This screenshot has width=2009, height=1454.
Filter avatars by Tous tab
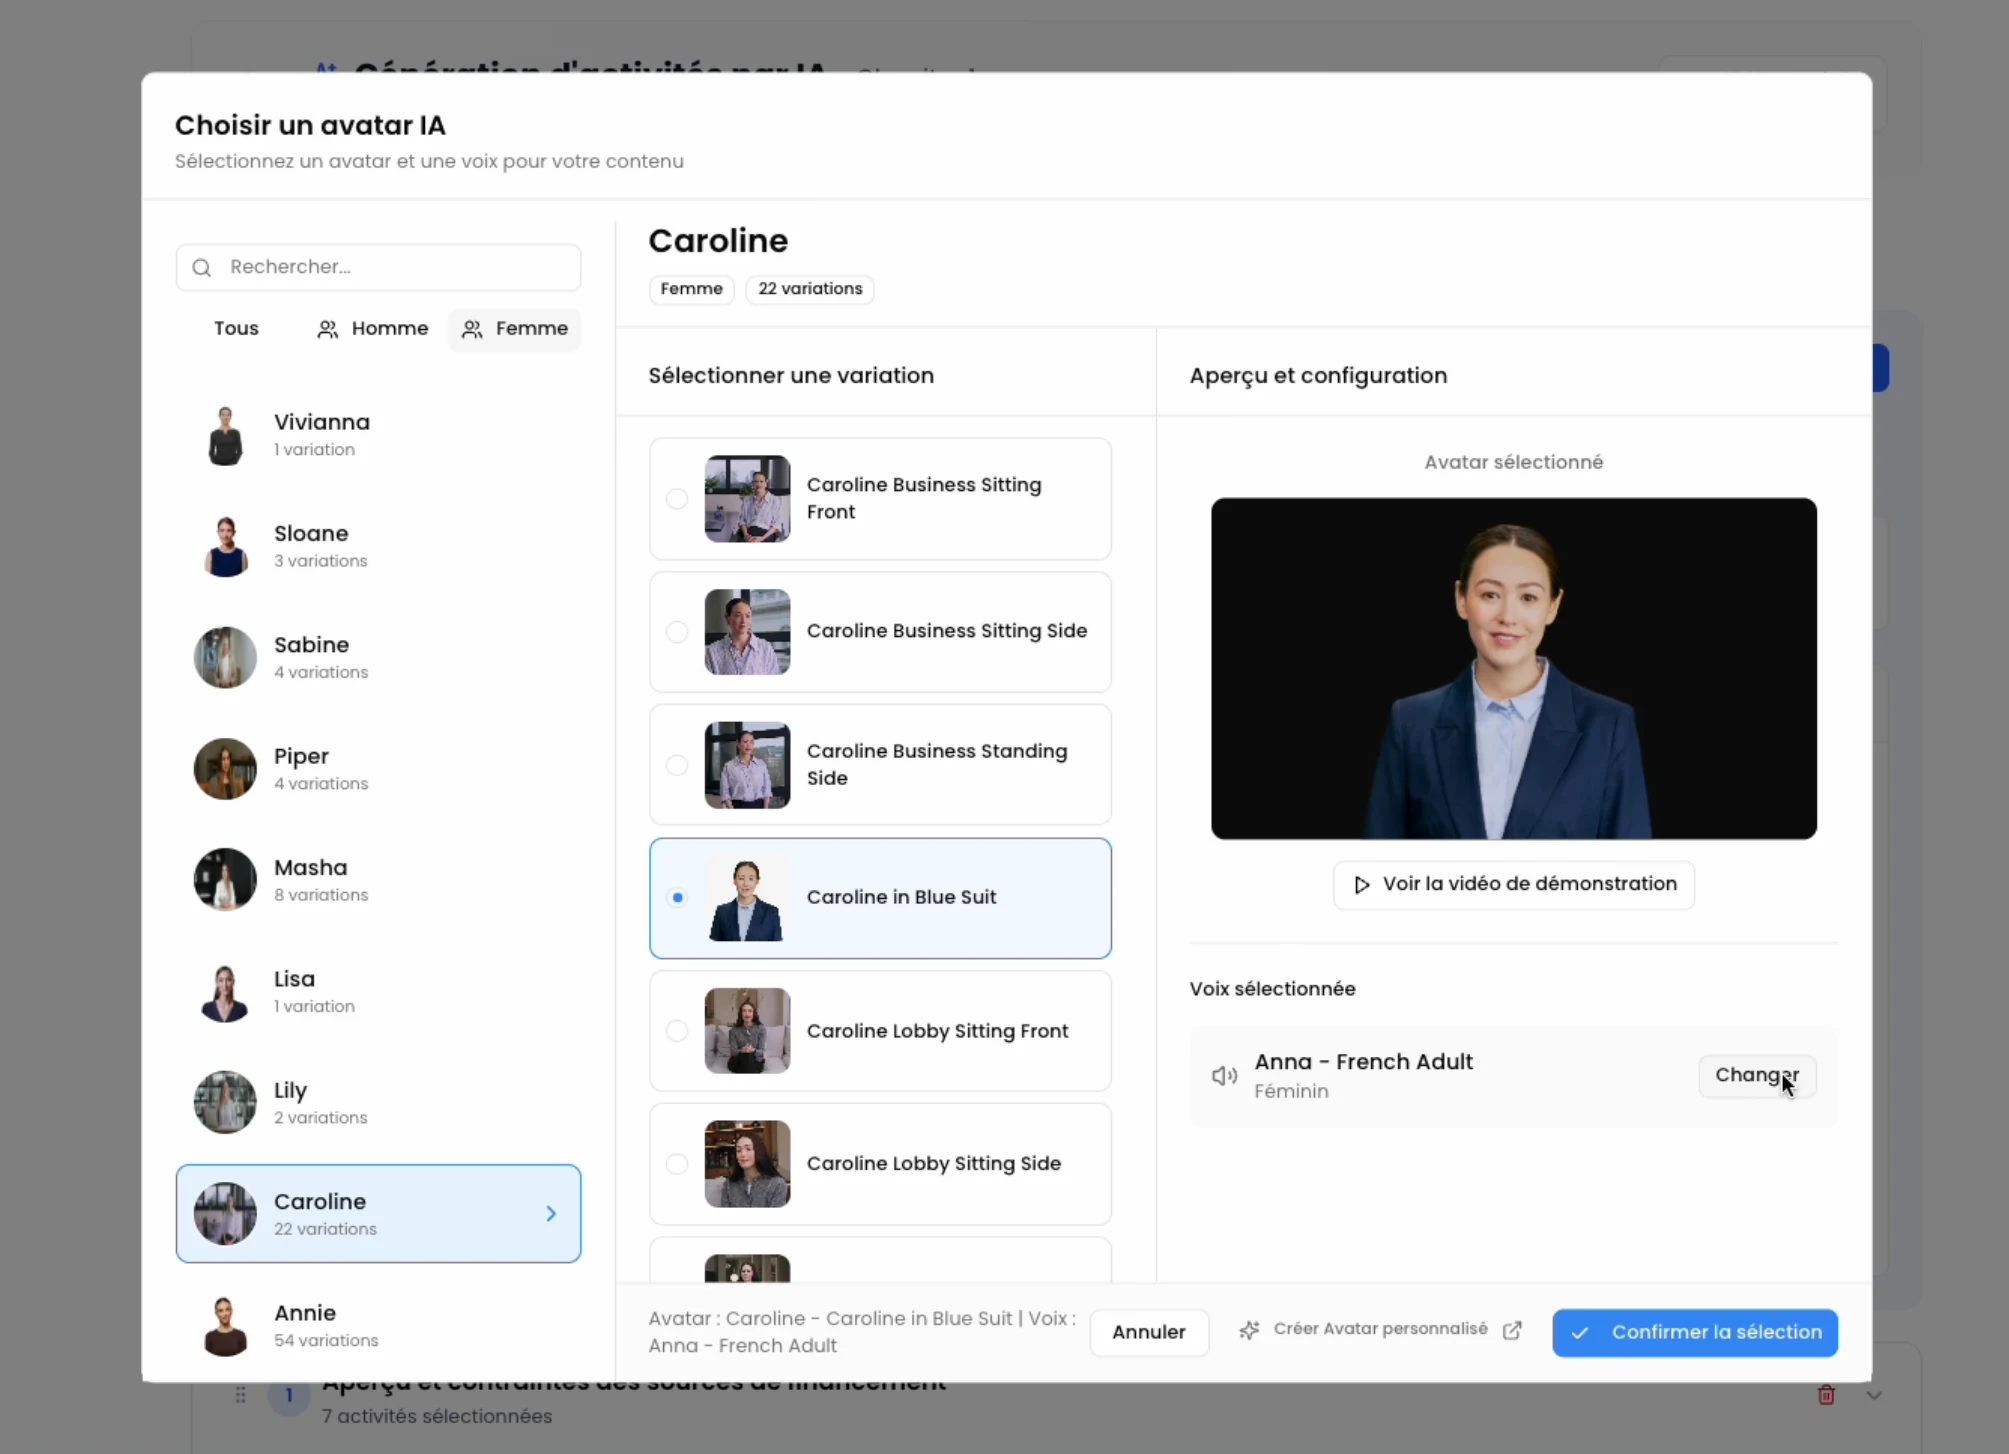(x=236, y=328)
